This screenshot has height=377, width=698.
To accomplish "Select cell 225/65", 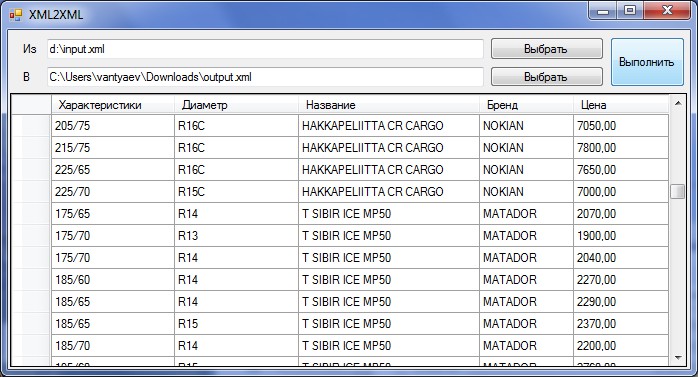I will tap(113, 170).
